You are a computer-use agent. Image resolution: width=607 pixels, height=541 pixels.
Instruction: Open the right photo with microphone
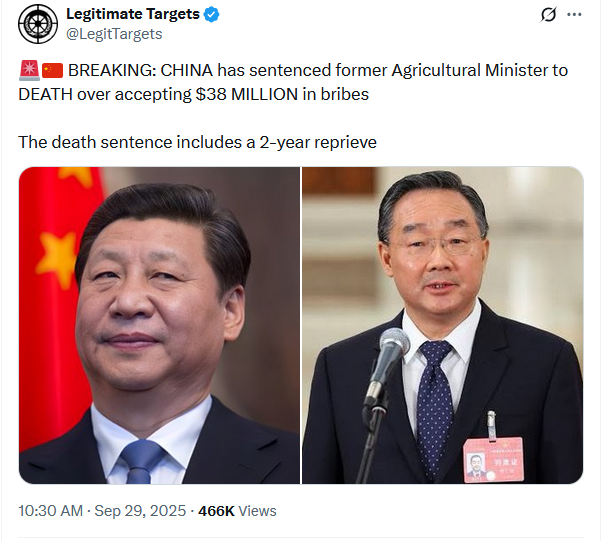[442, 325]
